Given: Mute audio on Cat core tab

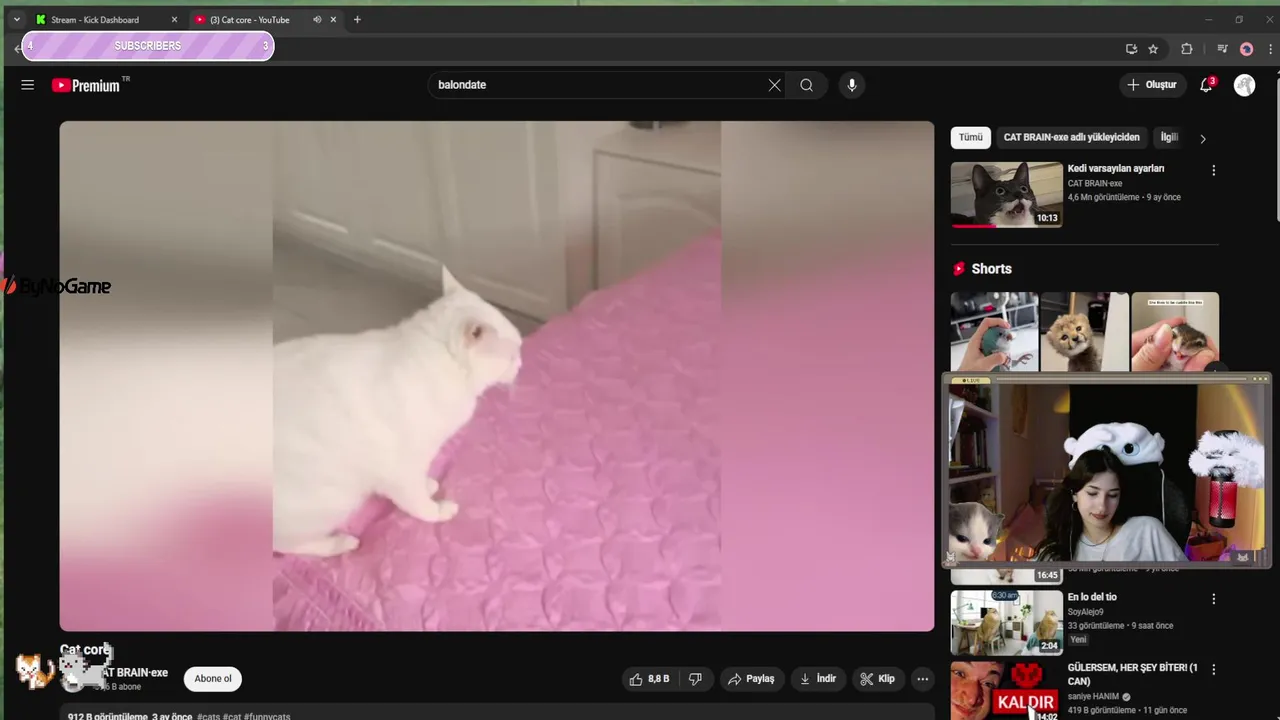Looking at the screenshot, I should tap(317, 19).
